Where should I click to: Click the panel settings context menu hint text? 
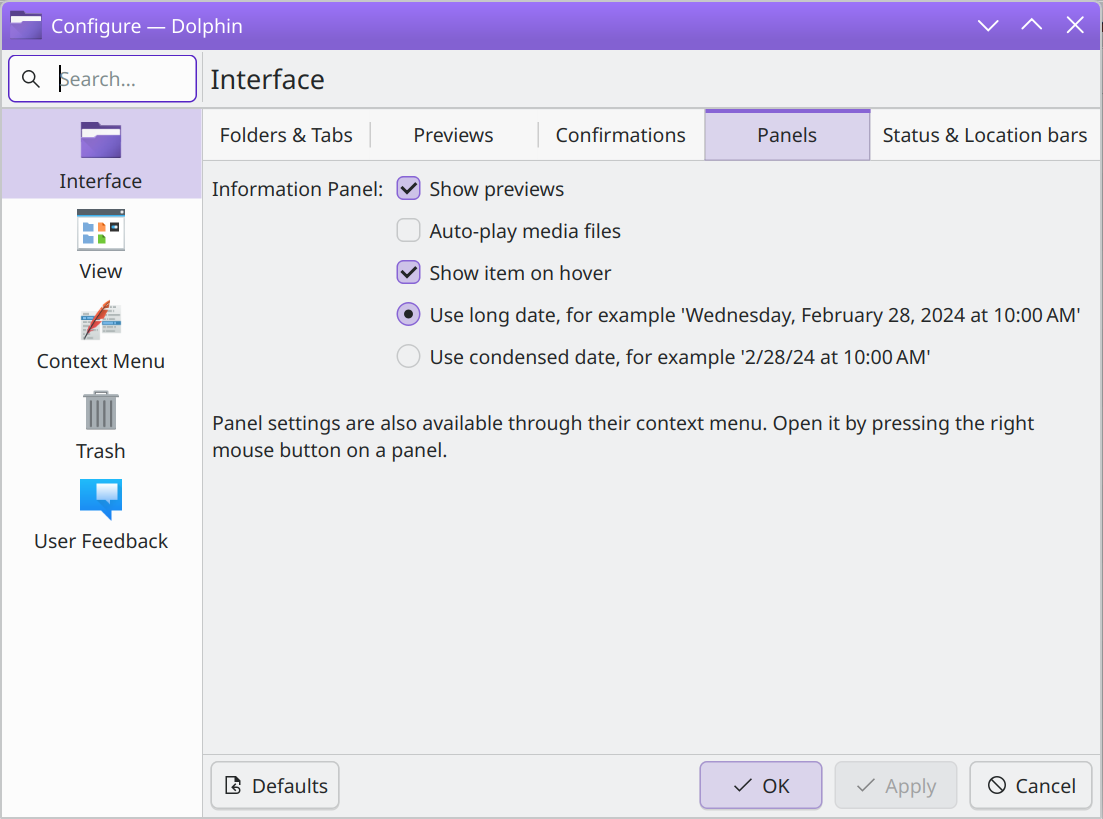(x=623, y=437)
